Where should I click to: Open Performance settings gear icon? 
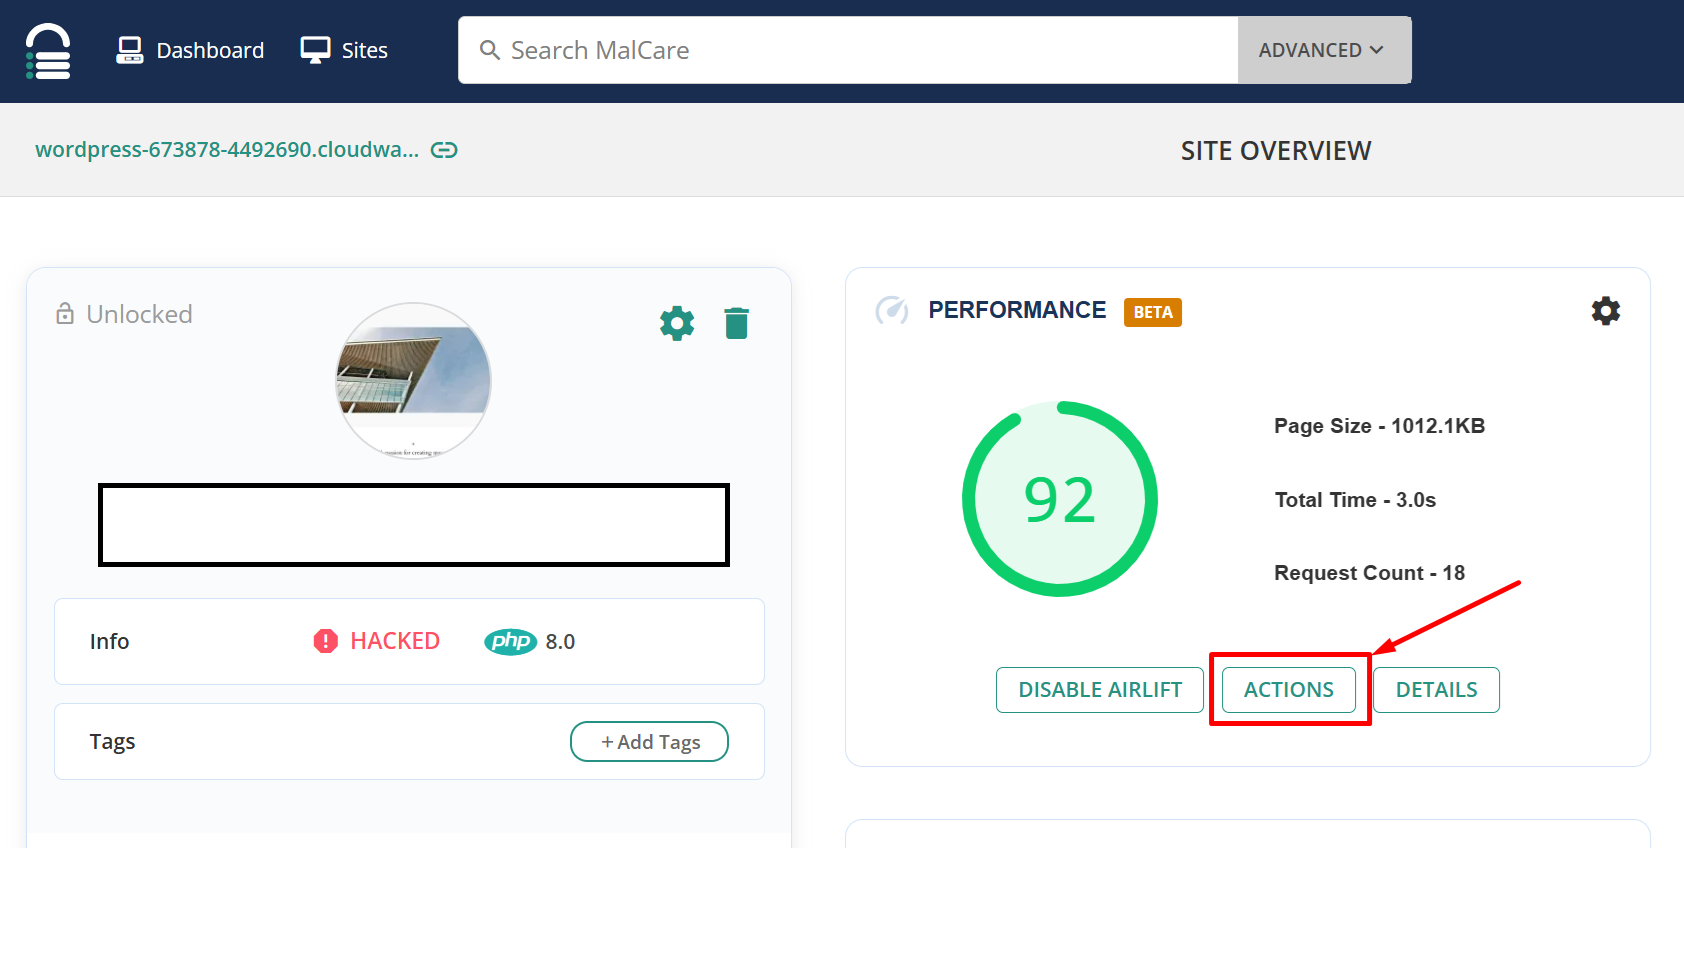pos(1606,311)
